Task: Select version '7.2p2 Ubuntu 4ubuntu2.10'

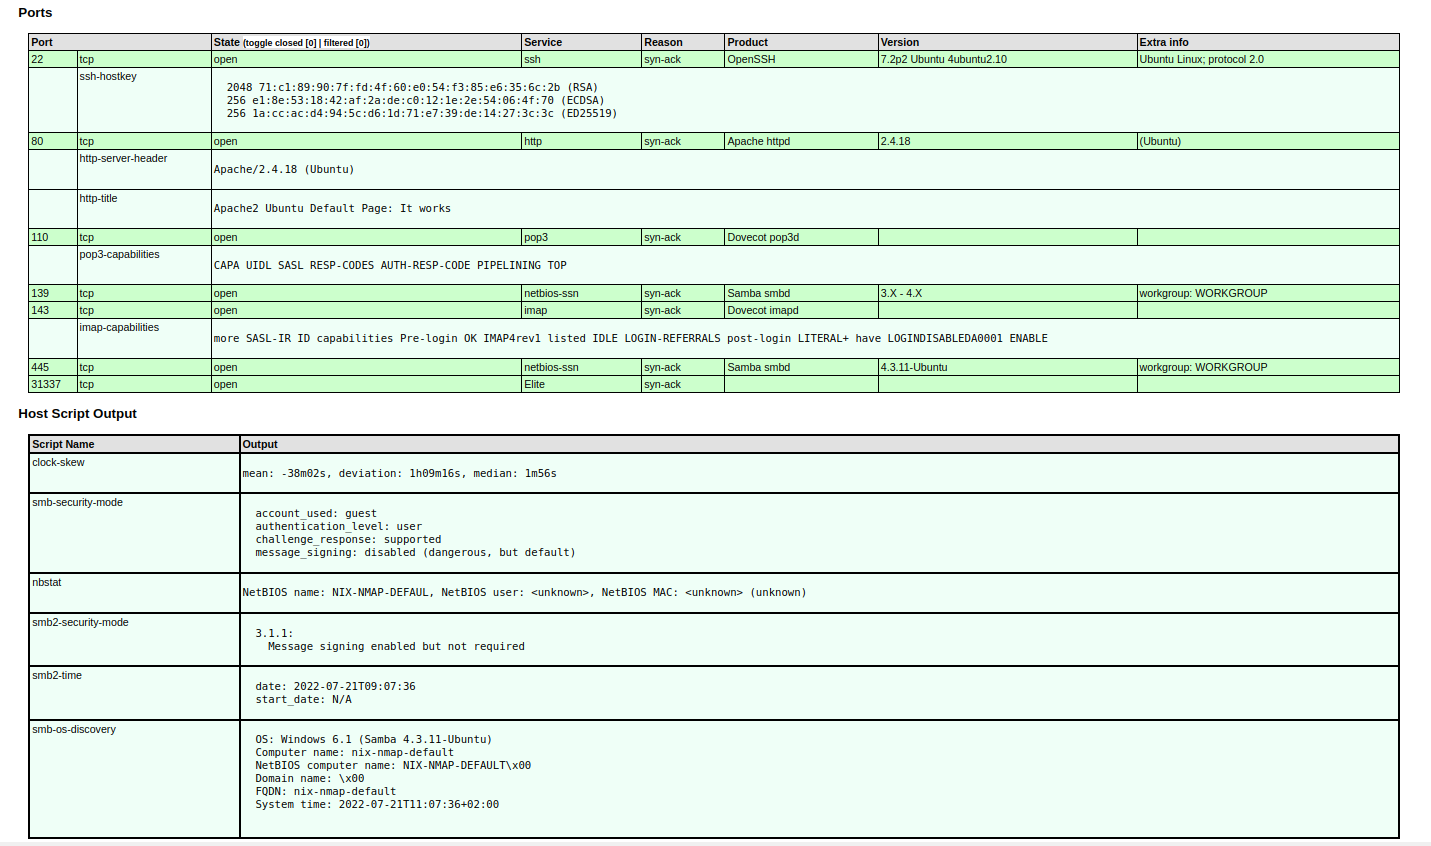Action: [1008, 59]
